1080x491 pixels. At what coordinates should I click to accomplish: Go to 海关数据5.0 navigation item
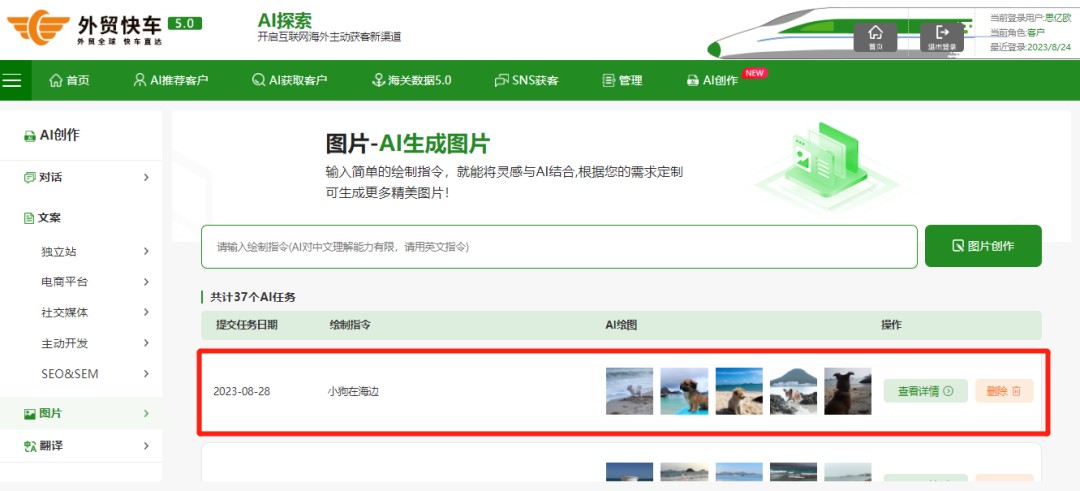point(411,81)
